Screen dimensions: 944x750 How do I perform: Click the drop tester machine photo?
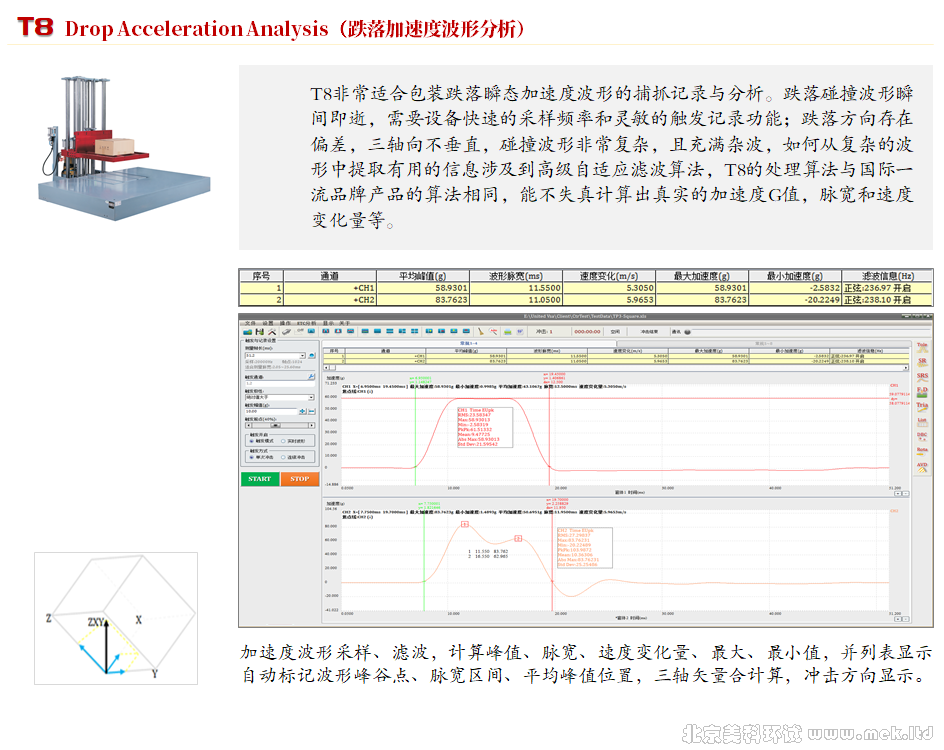(125, 148)
